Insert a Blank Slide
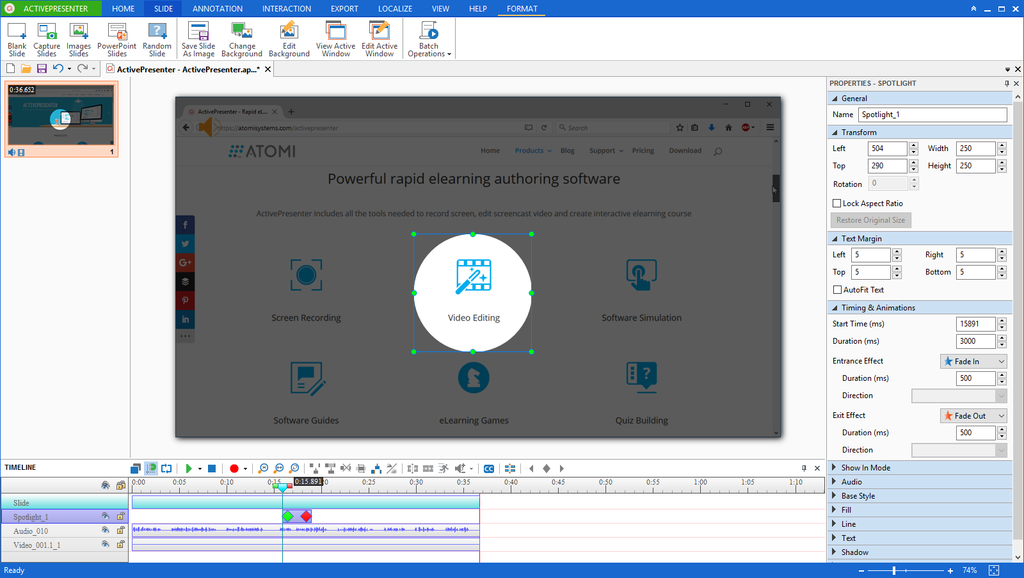 tap(17, 39)
